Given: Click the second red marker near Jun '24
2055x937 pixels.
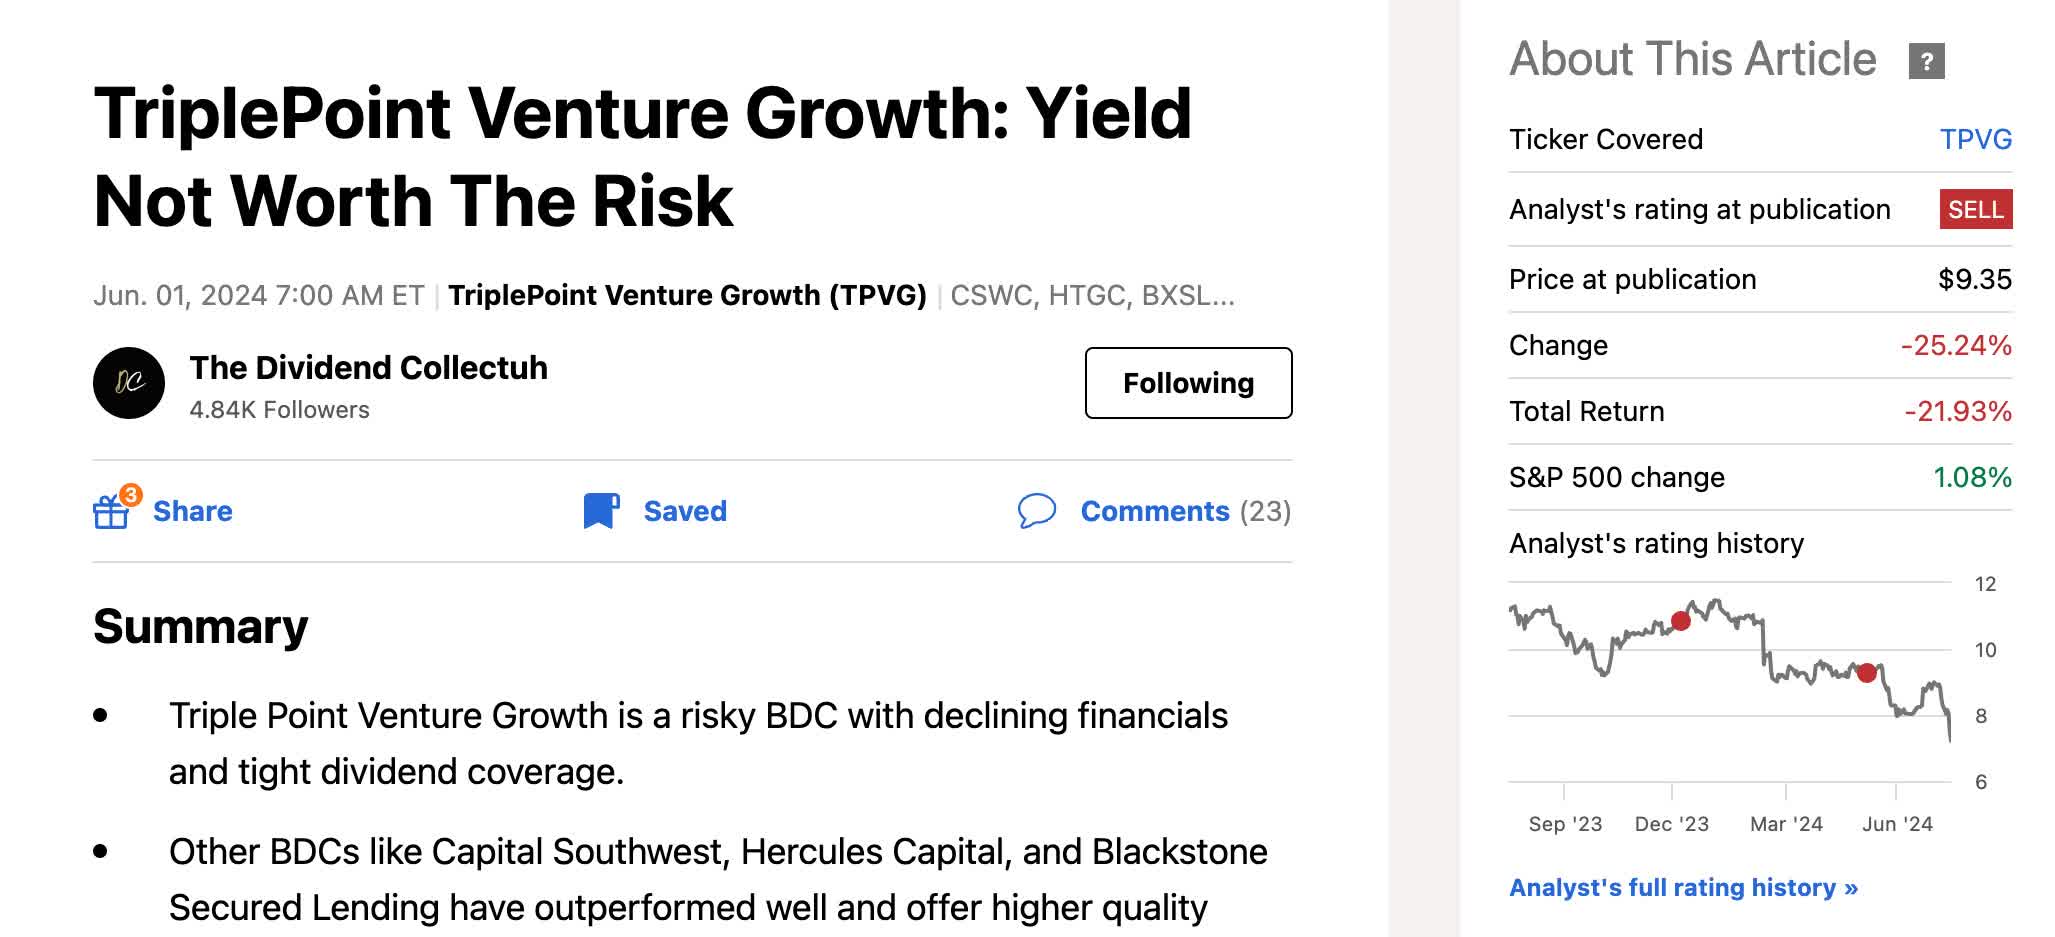Looking at the screenshot, I should click(x=1867, y=673).
